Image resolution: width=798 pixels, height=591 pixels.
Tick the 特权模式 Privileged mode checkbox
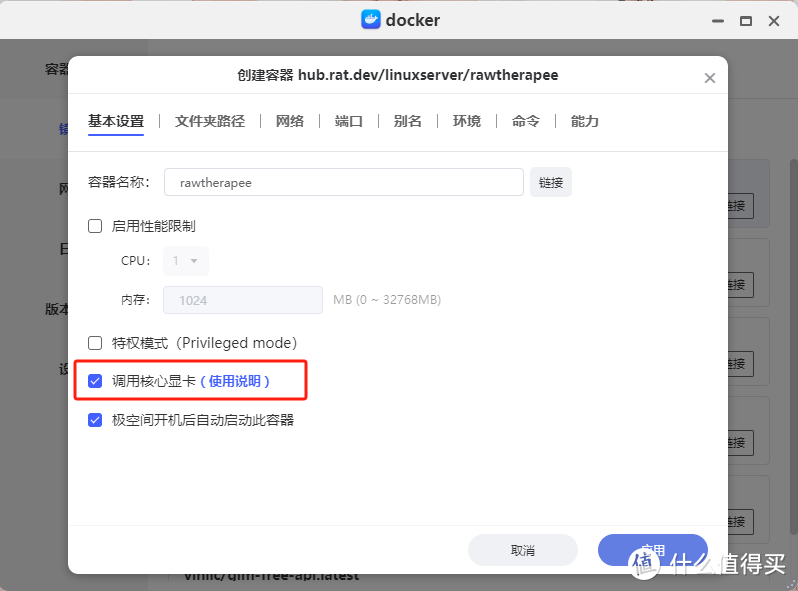click(95, 343)
